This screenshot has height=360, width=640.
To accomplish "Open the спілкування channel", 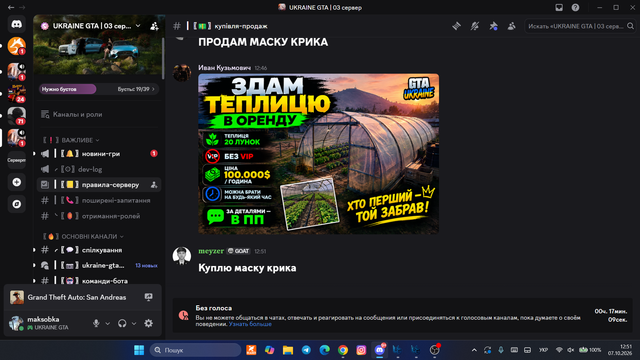I will click(x=98, y=250).
